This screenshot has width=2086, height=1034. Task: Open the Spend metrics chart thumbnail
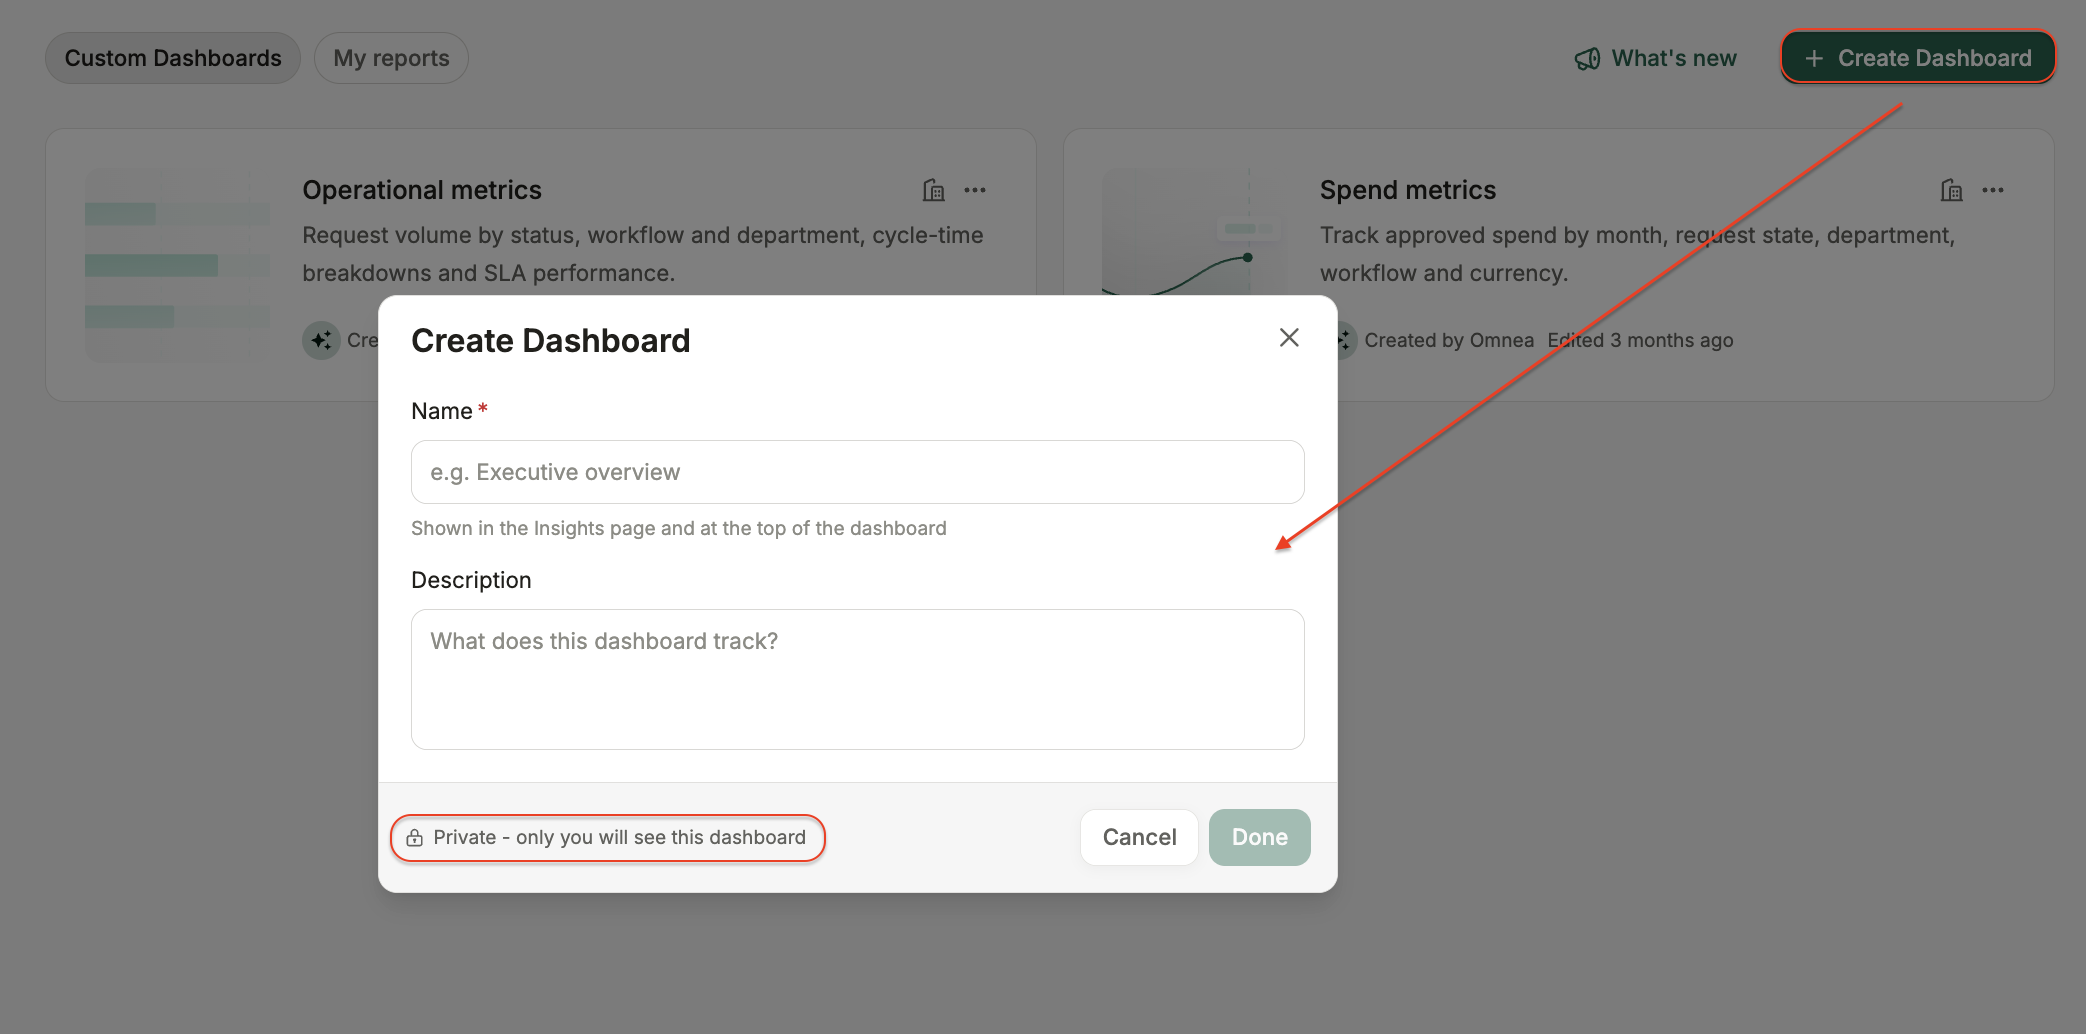pyautogui.click(x=1192, y=232)
